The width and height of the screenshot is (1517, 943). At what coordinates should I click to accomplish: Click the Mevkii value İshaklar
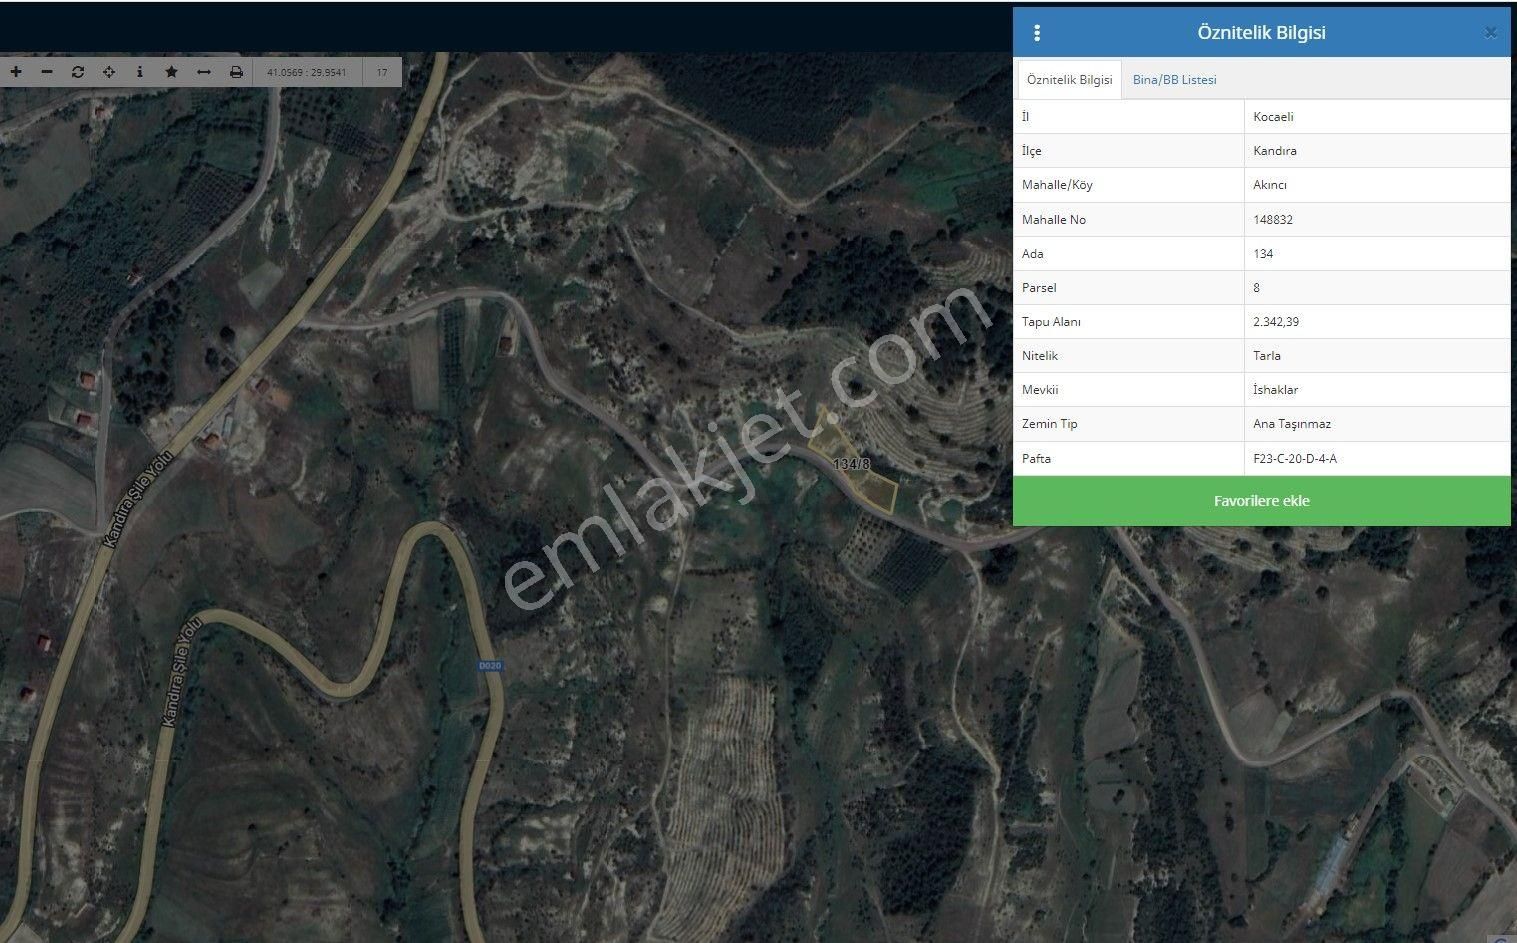point(1276,390)
